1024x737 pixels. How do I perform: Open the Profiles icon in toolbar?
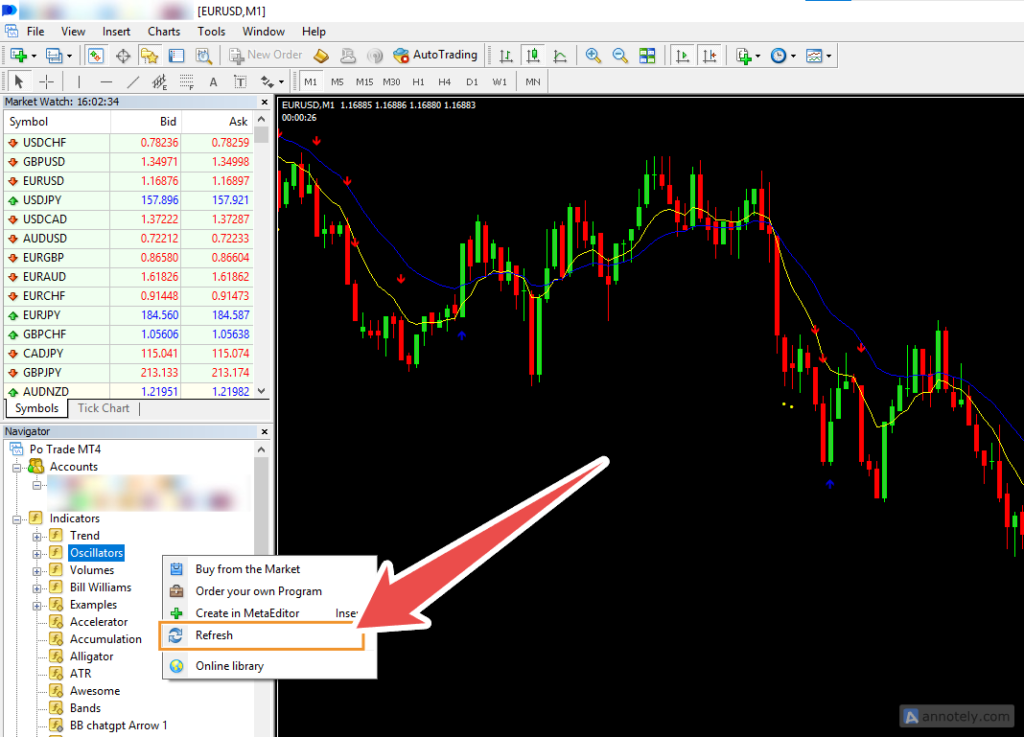point(54,55)
